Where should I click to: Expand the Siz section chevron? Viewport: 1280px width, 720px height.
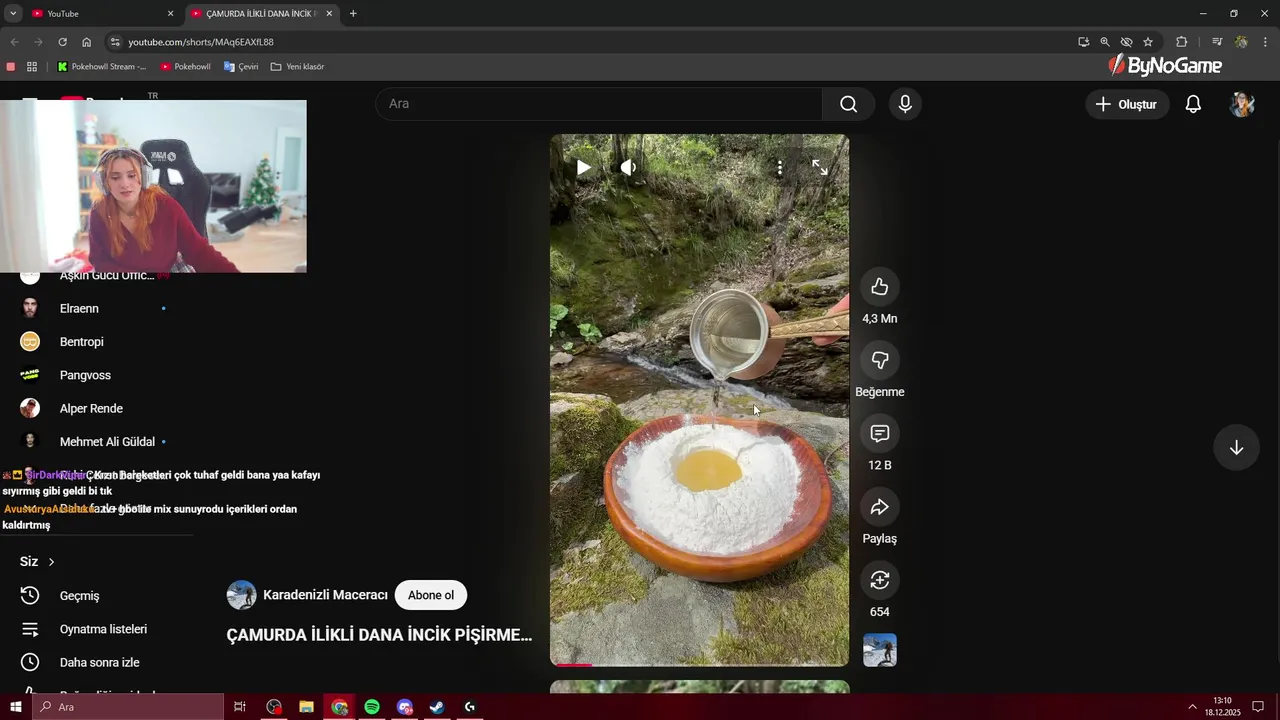(51, 562)
